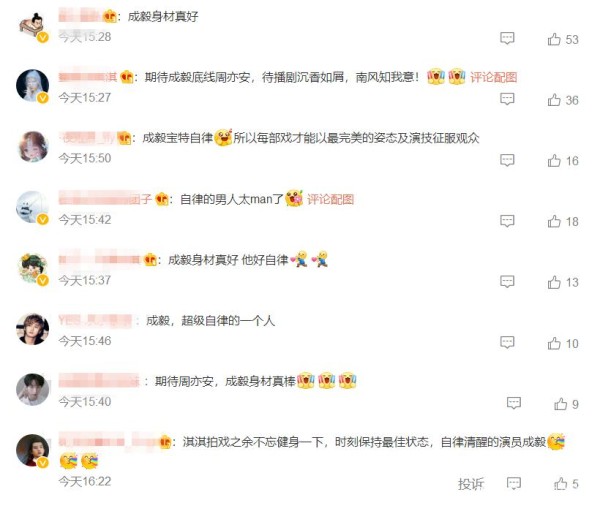The width and height of the screenshot is (600, 511).
Task: Reply to the 15:42 comment
Action: tap(507, 221)
